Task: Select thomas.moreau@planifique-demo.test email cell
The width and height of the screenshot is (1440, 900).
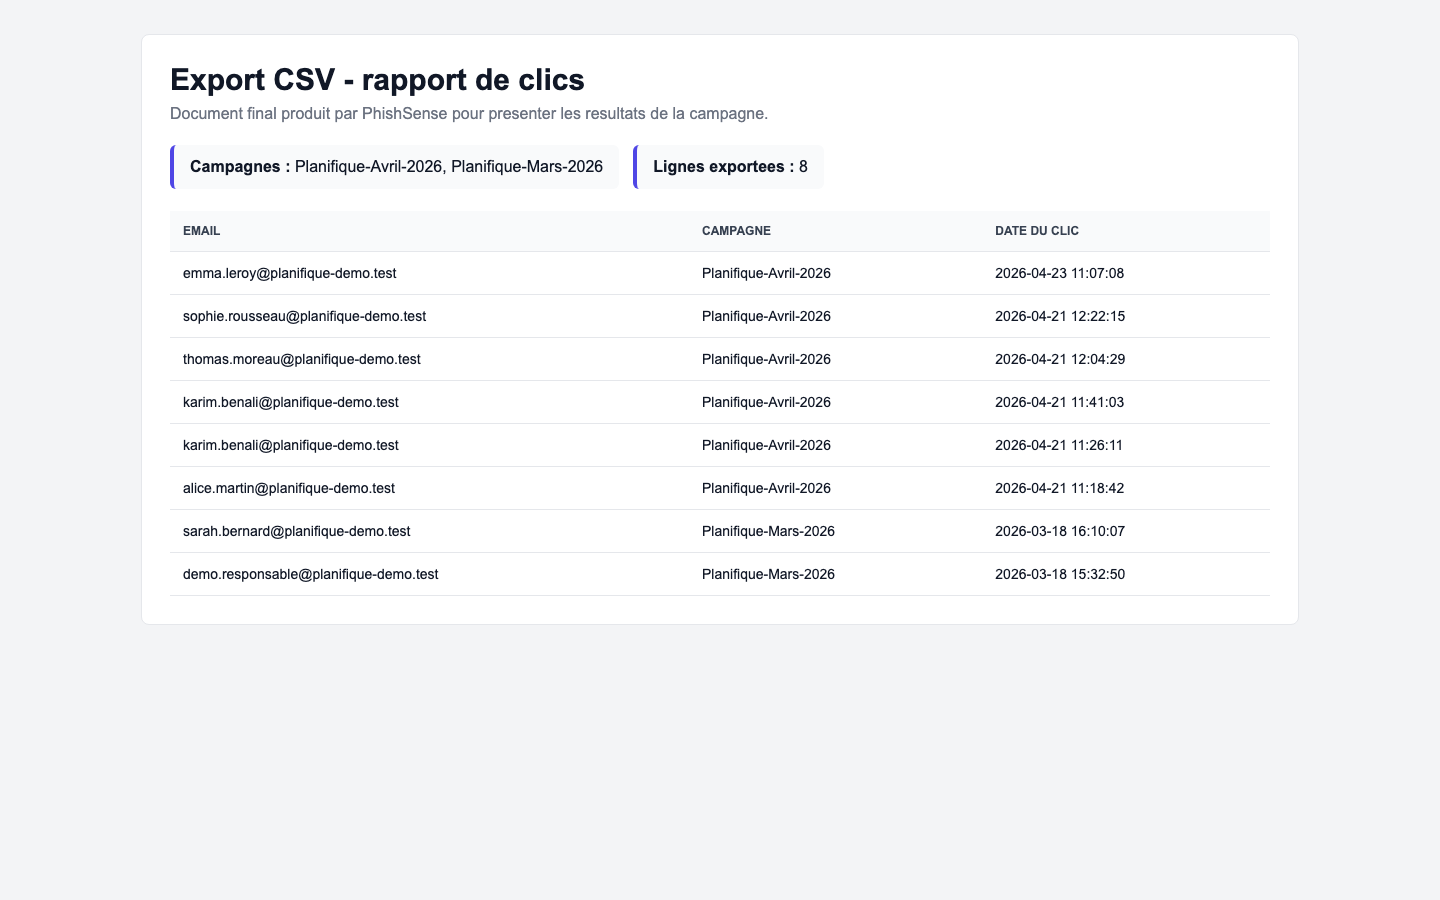Action: point(302,359)
